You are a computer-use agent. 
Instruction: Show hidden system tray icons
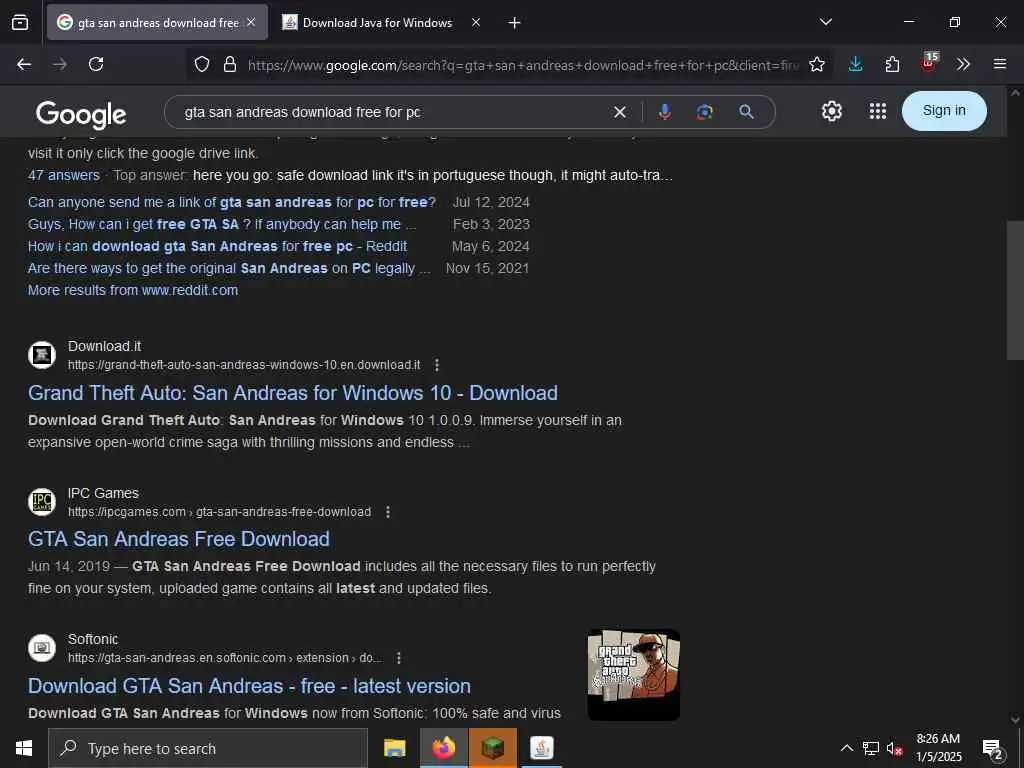tap(846, 748)
